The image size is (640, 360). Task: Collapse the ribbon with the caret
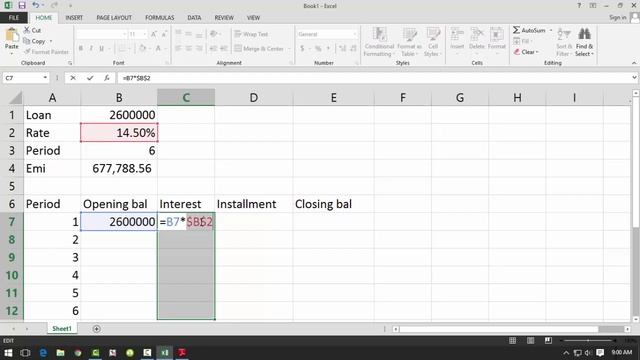[634, 63]
